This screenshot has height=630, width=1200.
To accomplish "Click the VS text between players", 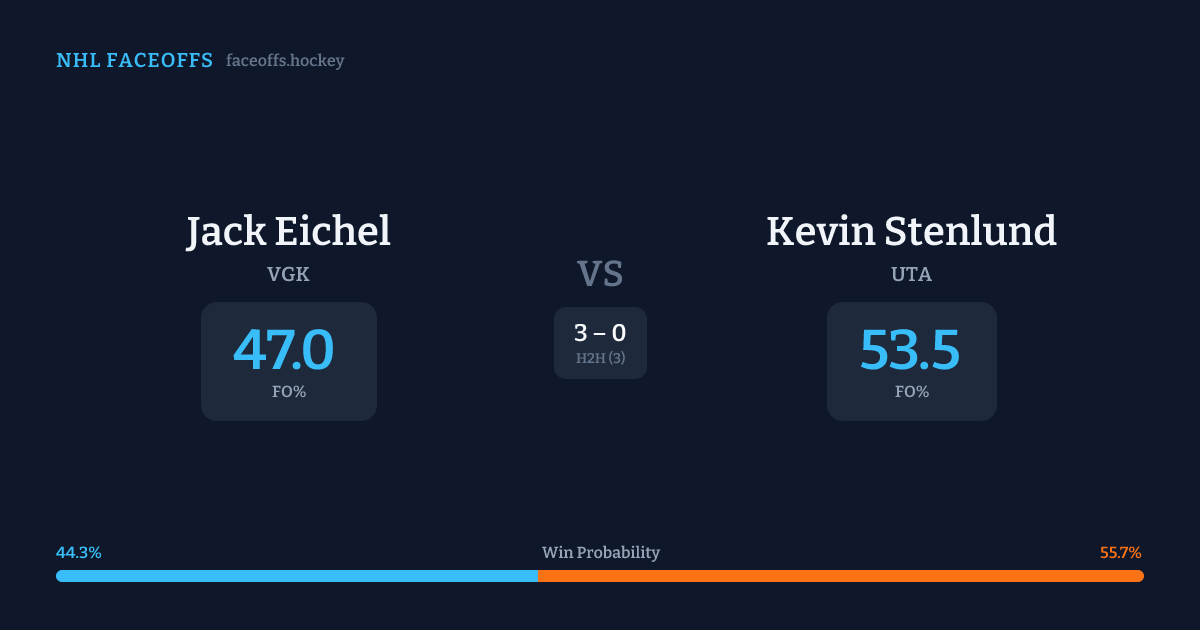I will click(x=600, y=274).
